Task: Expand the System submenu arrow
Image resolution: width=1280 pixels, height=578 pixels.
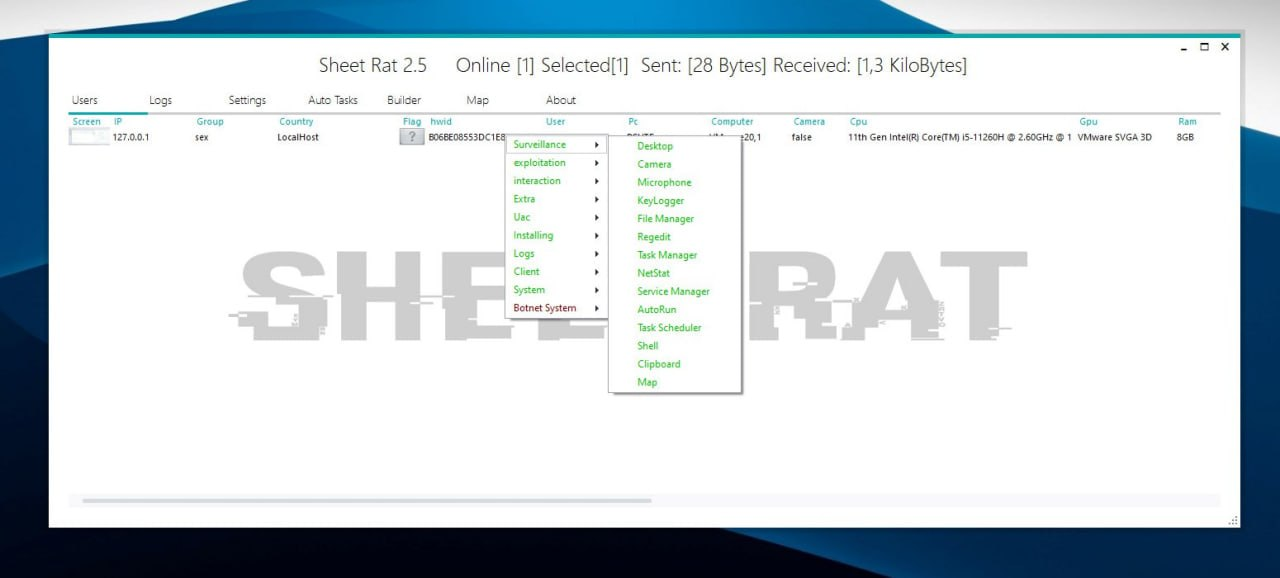Action: click(x=597, y=290)
